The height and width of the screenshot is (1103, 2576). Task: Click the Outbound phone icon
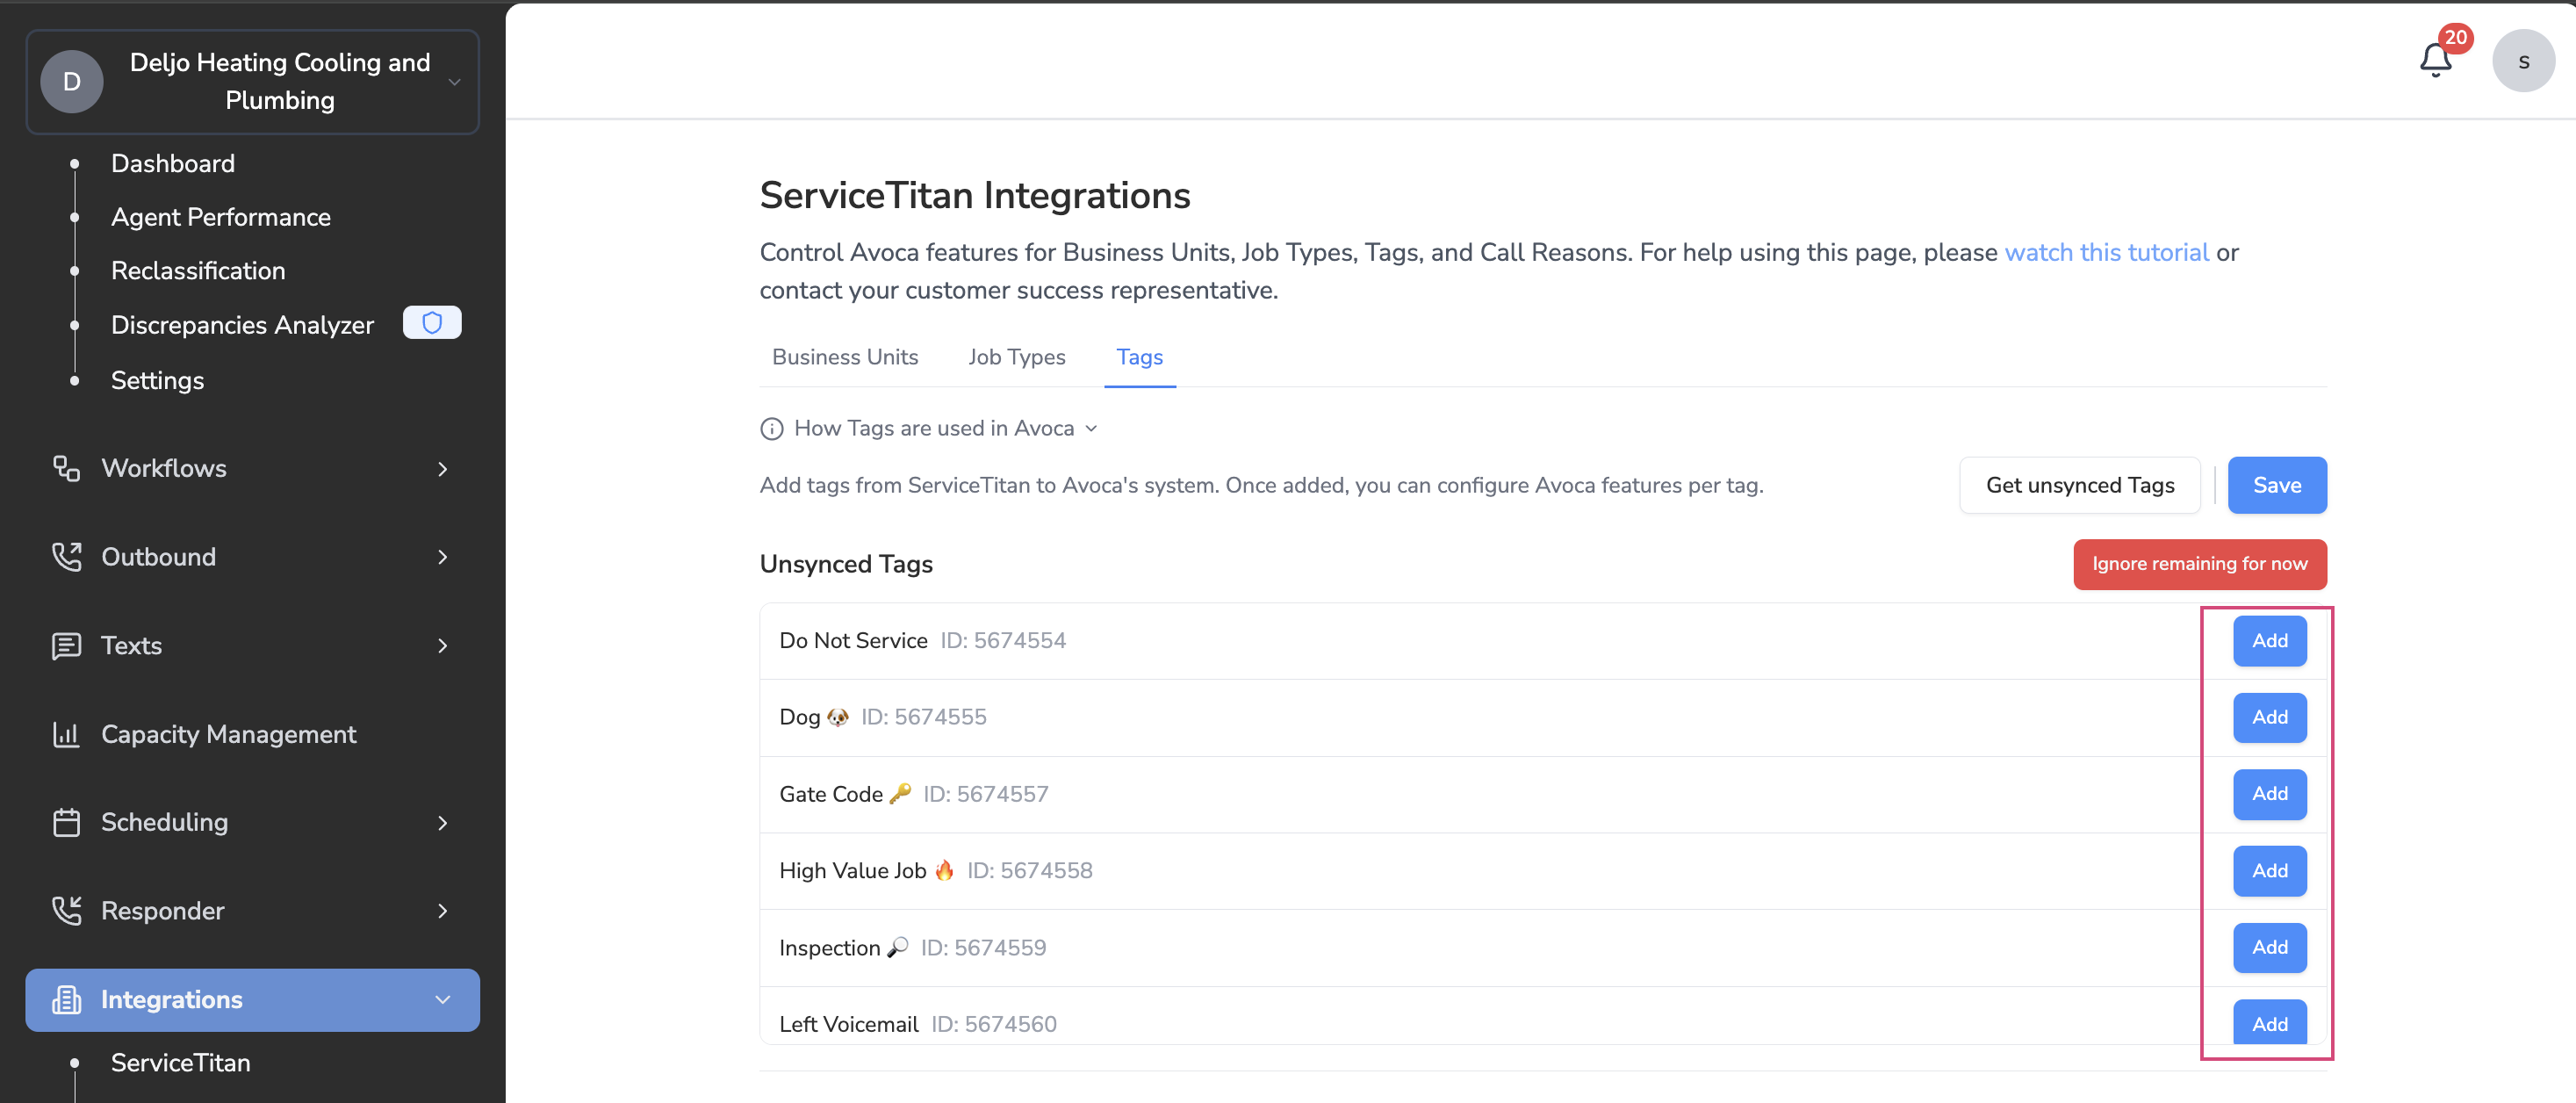pyautogui.click(x=66, y=557)
